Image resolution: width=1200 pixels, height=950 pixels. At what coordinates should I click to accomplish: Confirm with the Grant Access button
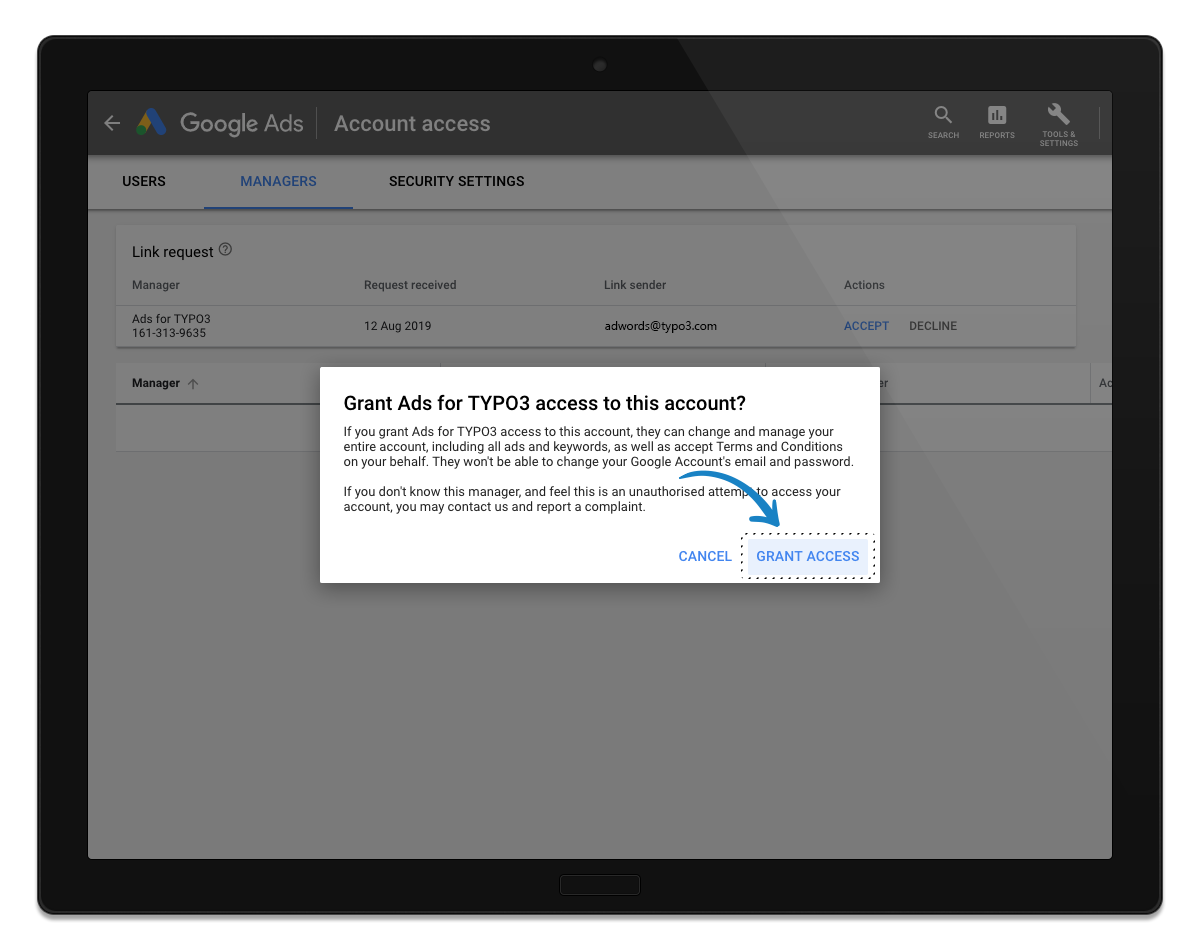807,556
